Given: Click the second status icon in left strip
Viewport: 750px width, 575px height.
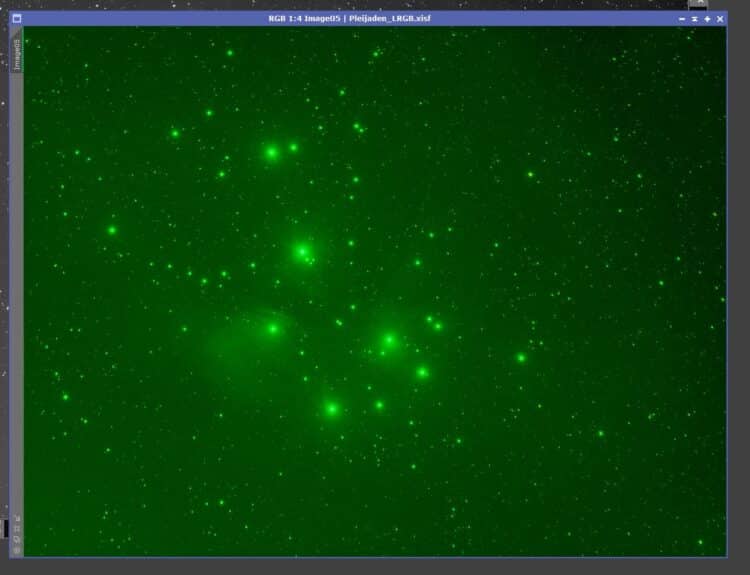Looking at the screenshot, I should 17,529.
